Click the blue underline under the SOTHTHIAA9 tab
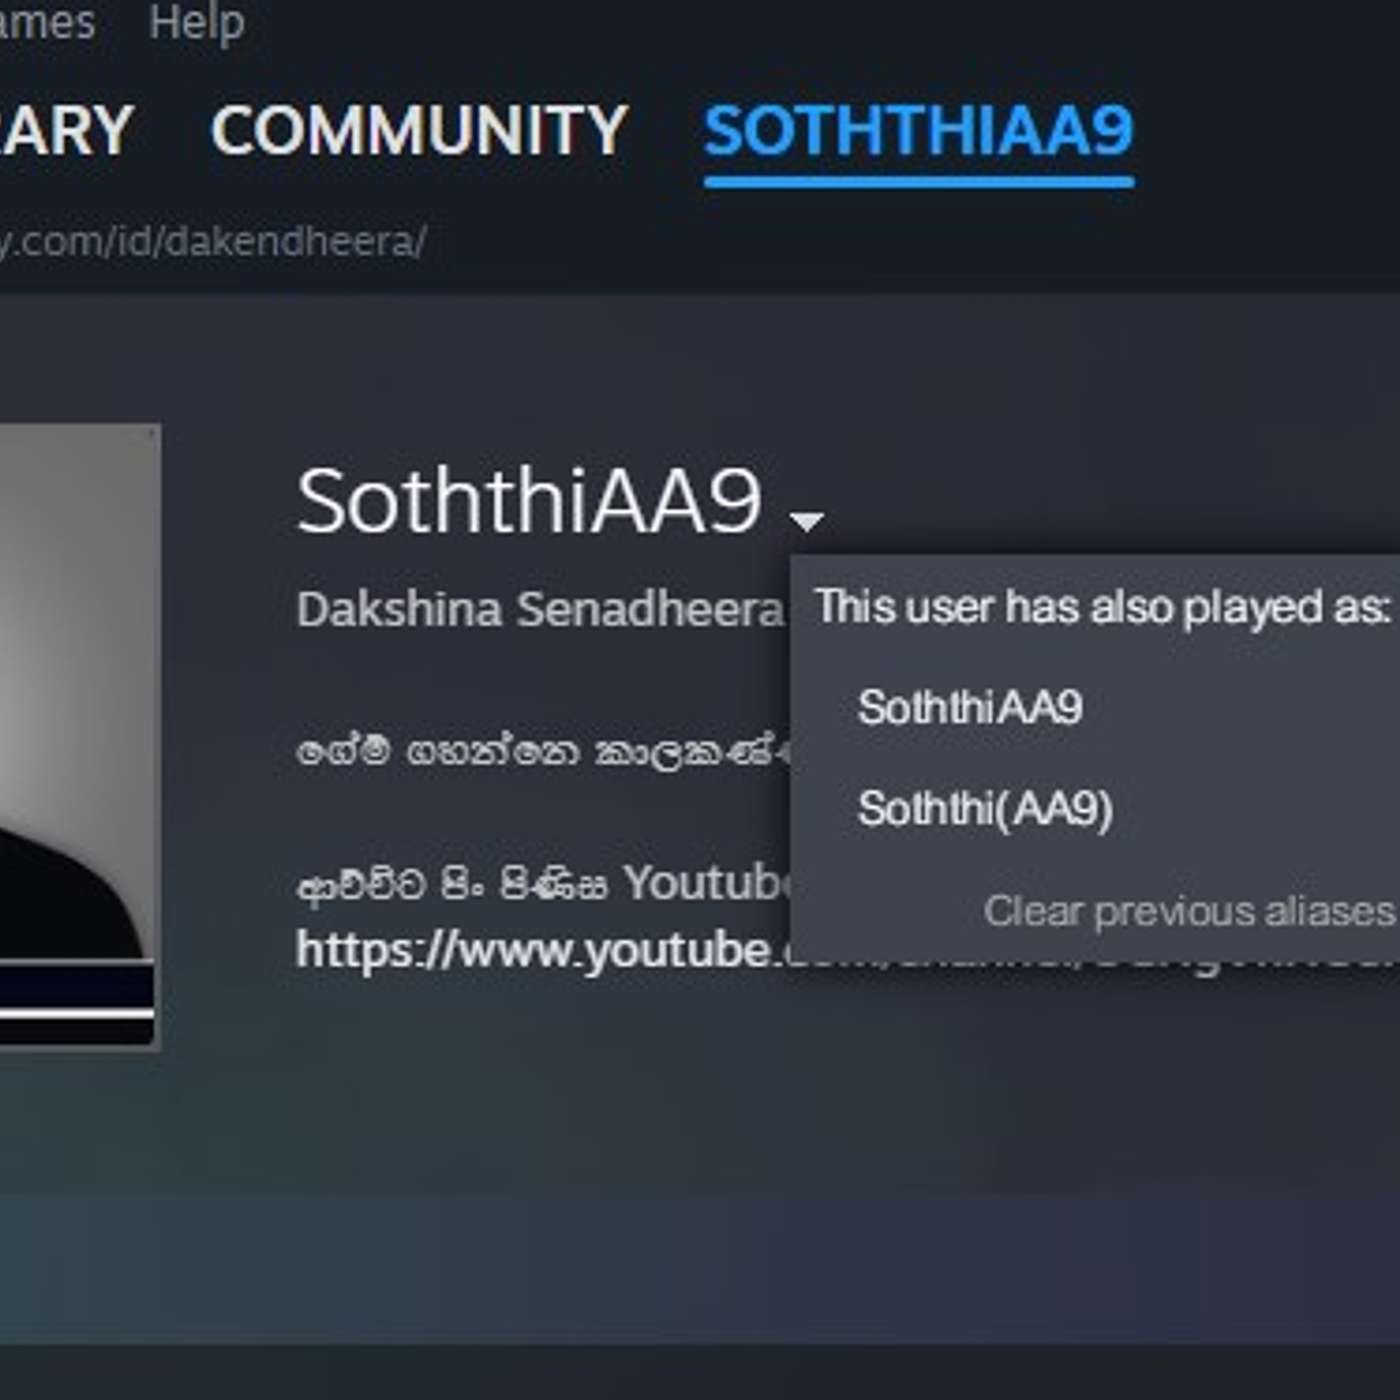 pos(918,182)
